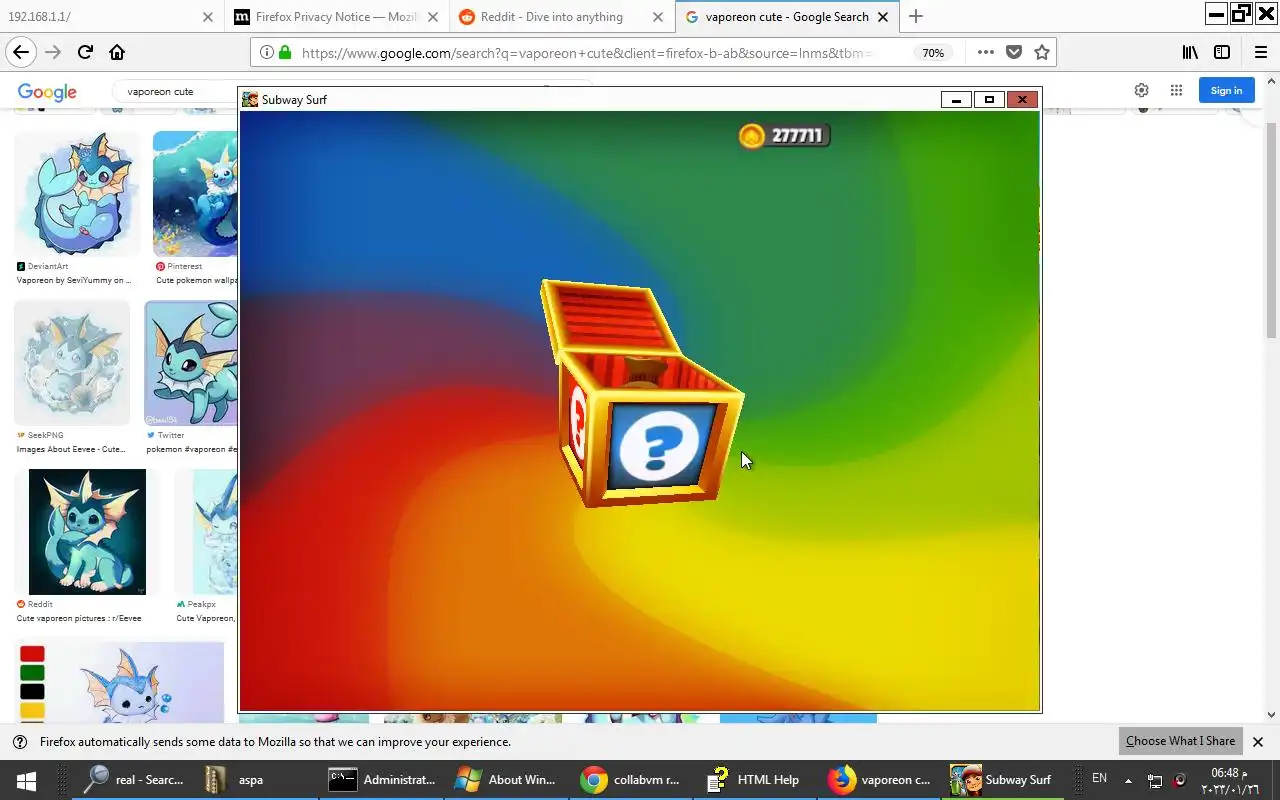Click the taskbar clock showing 06:48

[x=1231, y=780]
